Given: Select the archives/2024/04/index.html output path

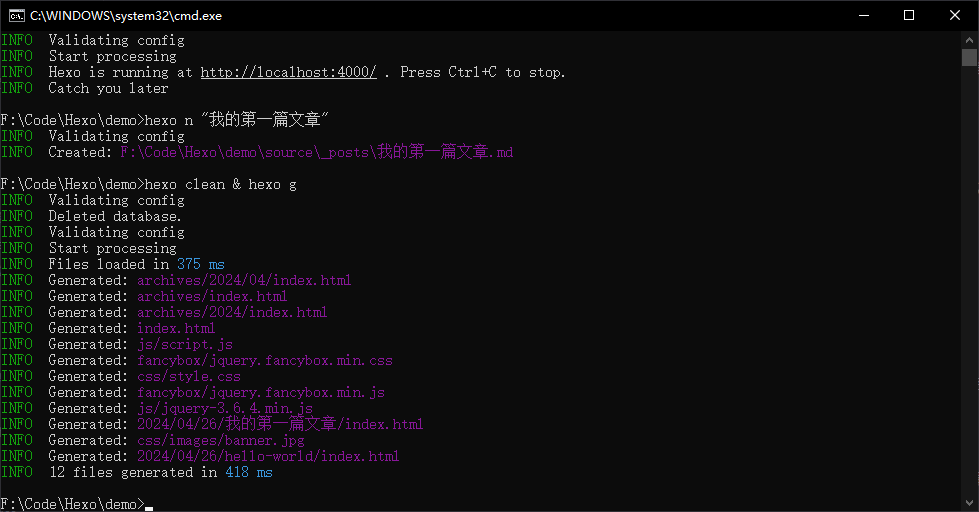Looking at the screenshot, I should [244, 280].
